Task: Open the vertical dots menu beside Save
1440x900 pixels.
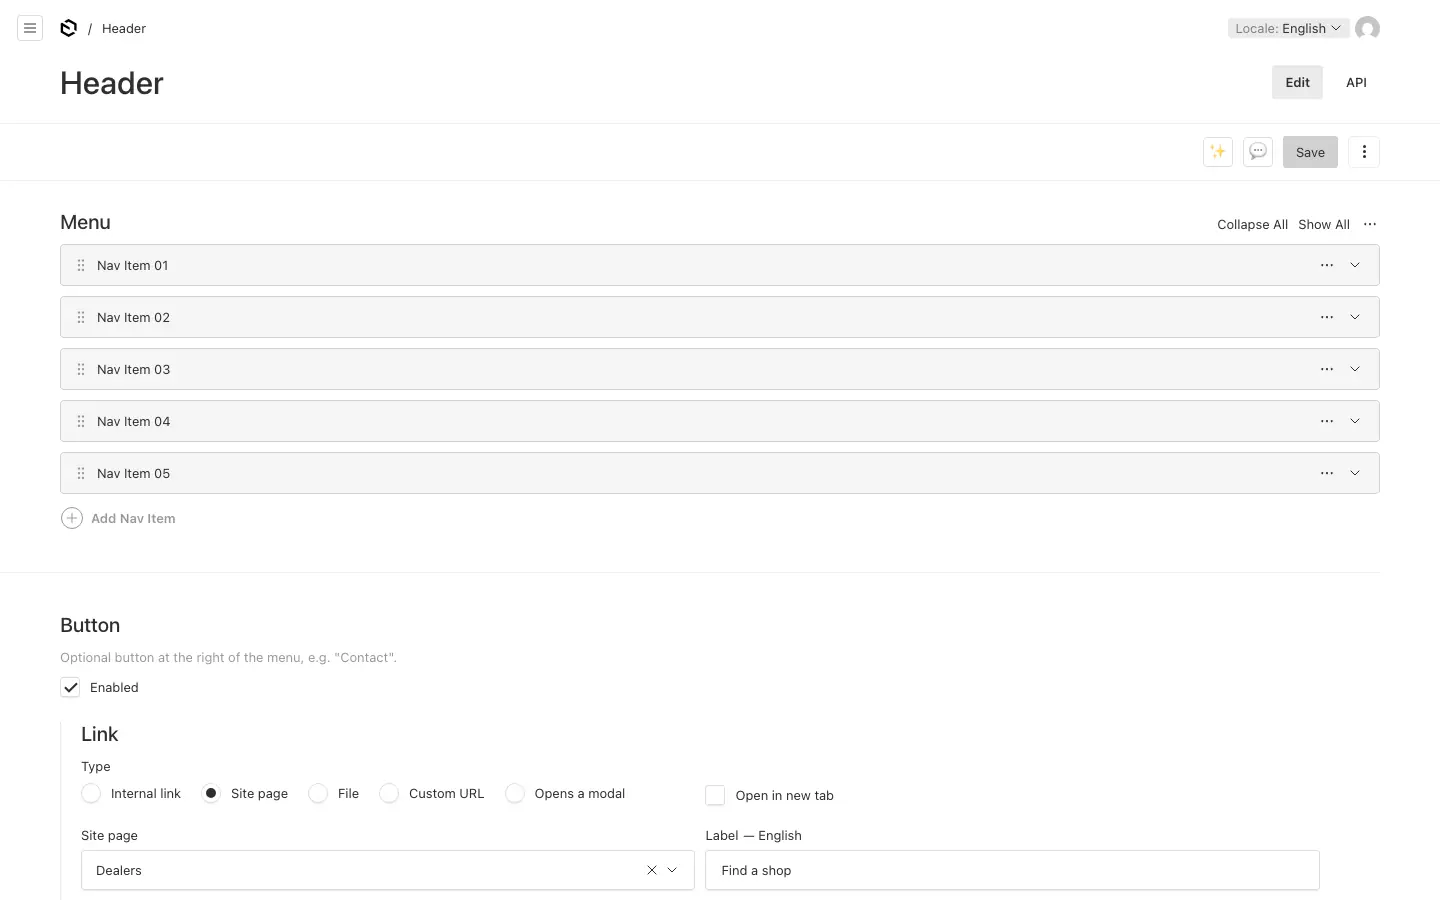Action: [x=1364, y=152]
